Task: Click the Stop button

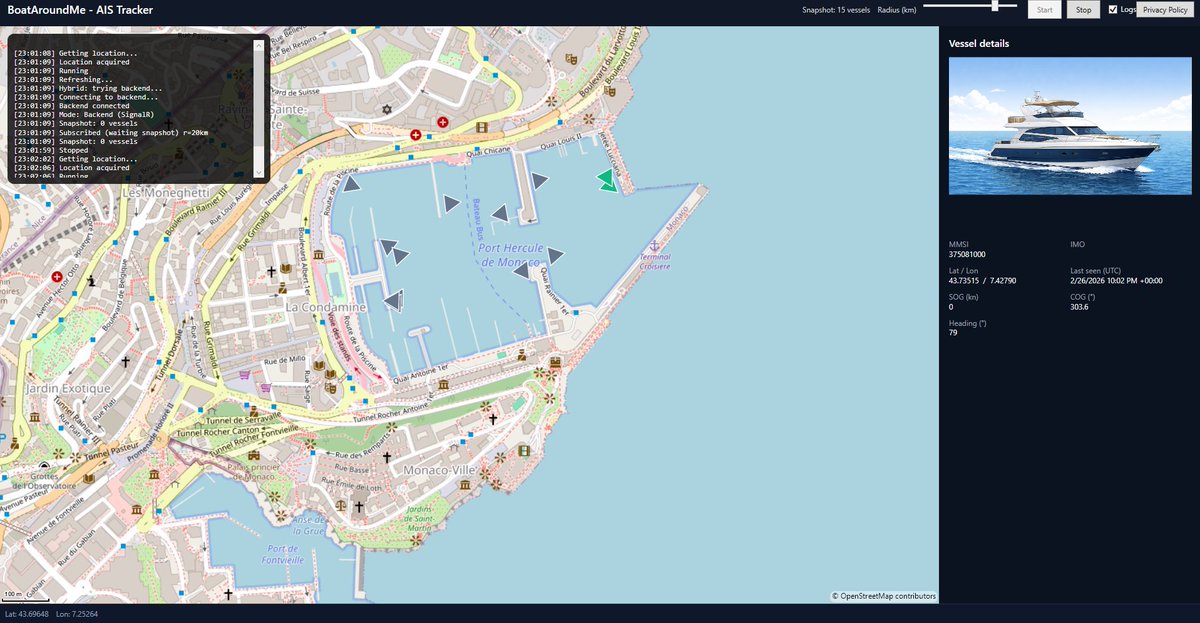Action: pos(1083,9)
